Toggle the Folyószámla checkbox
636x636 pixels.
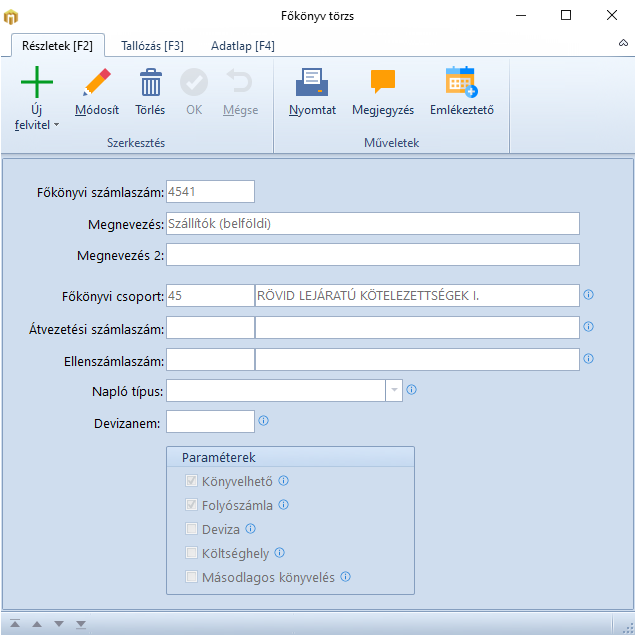(x=193, y=505)
